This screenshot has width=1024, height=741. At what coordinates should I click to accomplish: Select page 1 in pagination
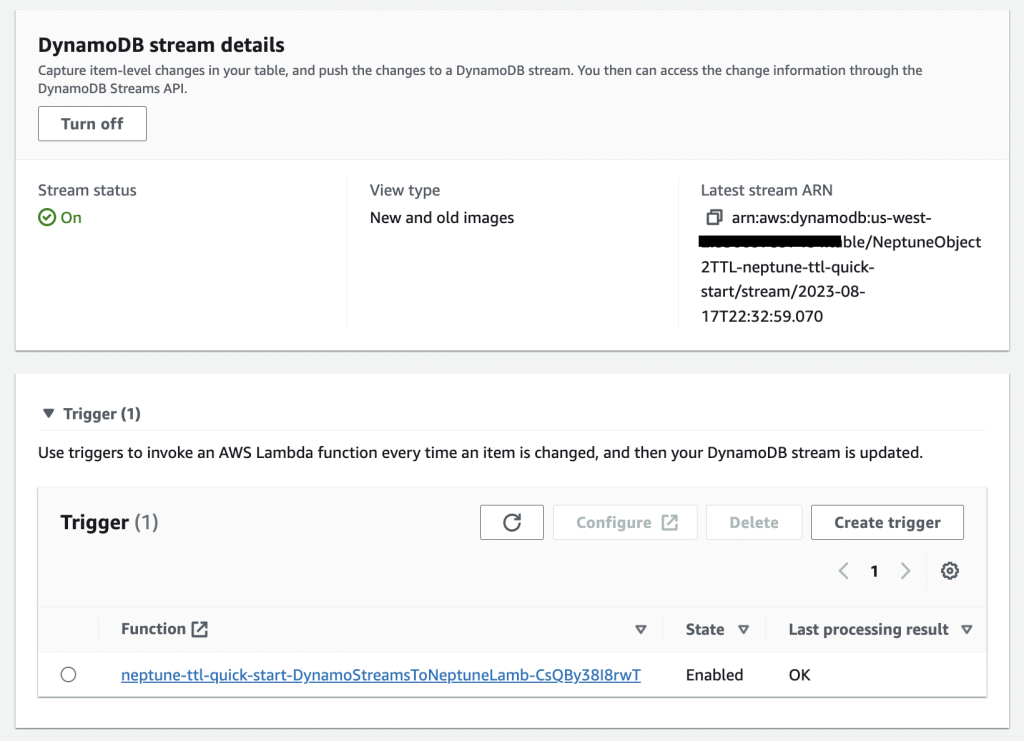[x=874, y=570]
